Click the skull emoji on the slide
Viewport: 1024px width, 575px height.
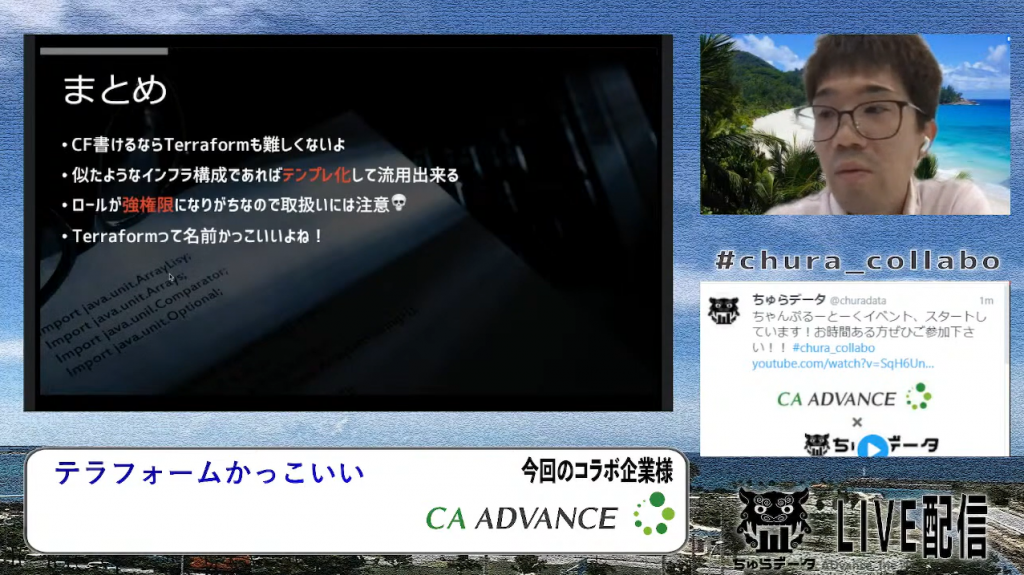398,203
